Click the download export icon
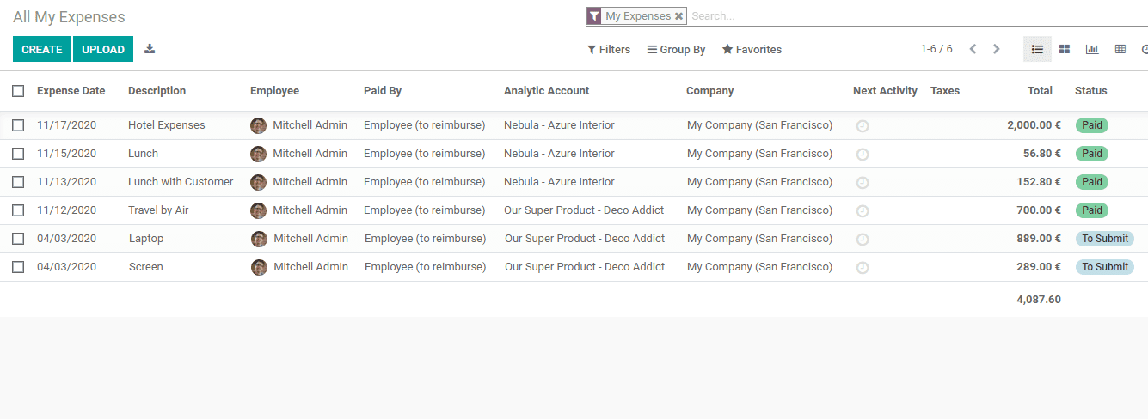This screenshot has height=419, width=1148. coord(150,49)
